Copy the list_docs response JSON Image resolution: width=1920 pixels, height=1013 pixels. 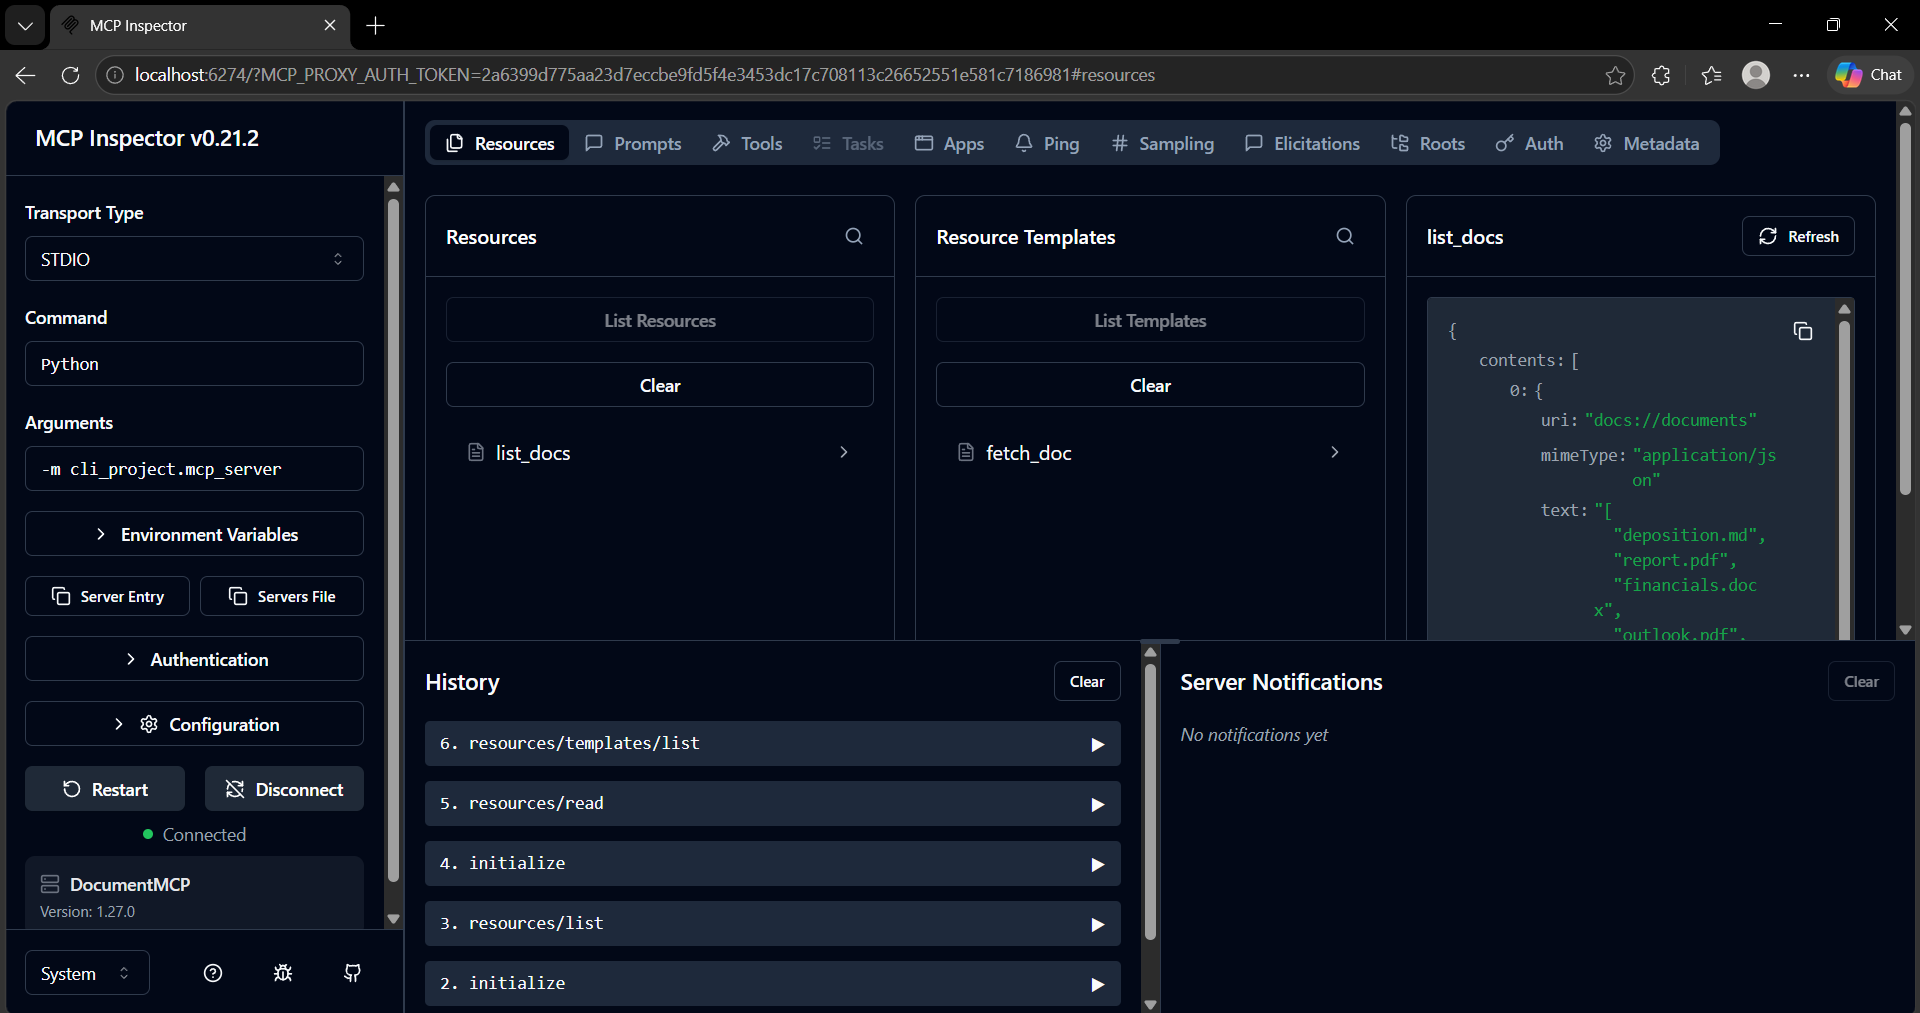tap(1804, 331)
